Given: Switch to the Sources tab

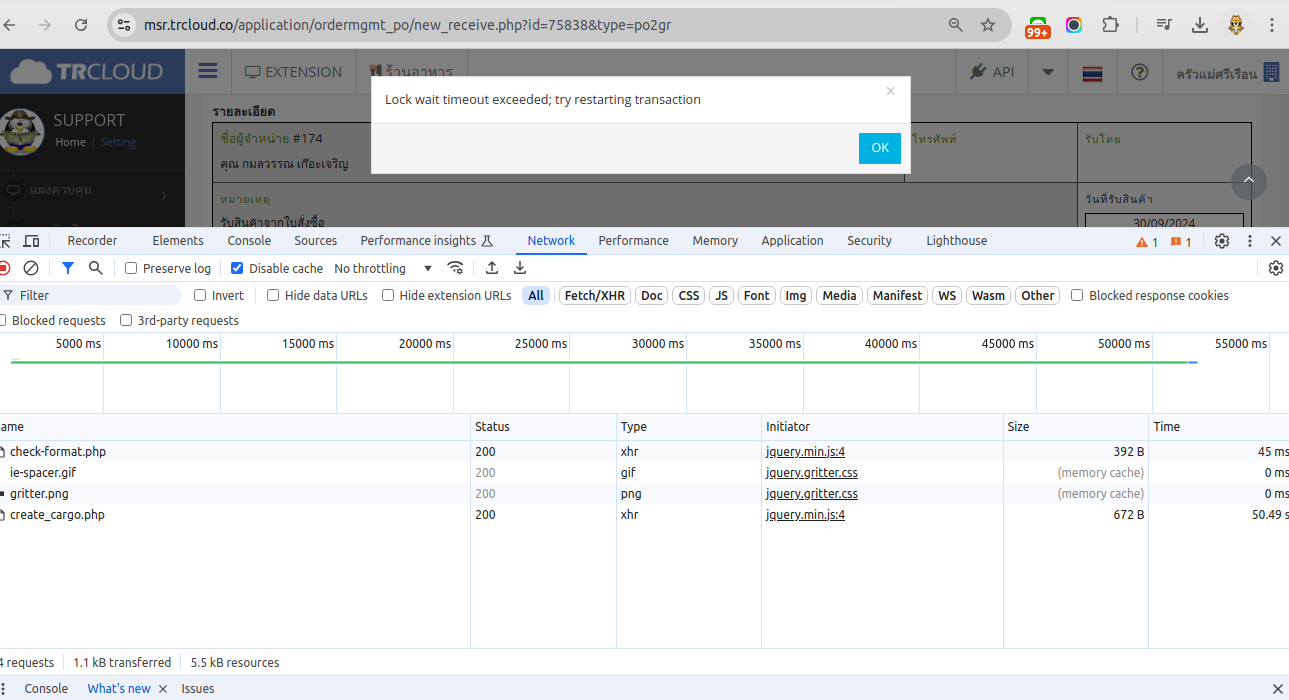Looking at the screenshot, I should click(316, 241).
